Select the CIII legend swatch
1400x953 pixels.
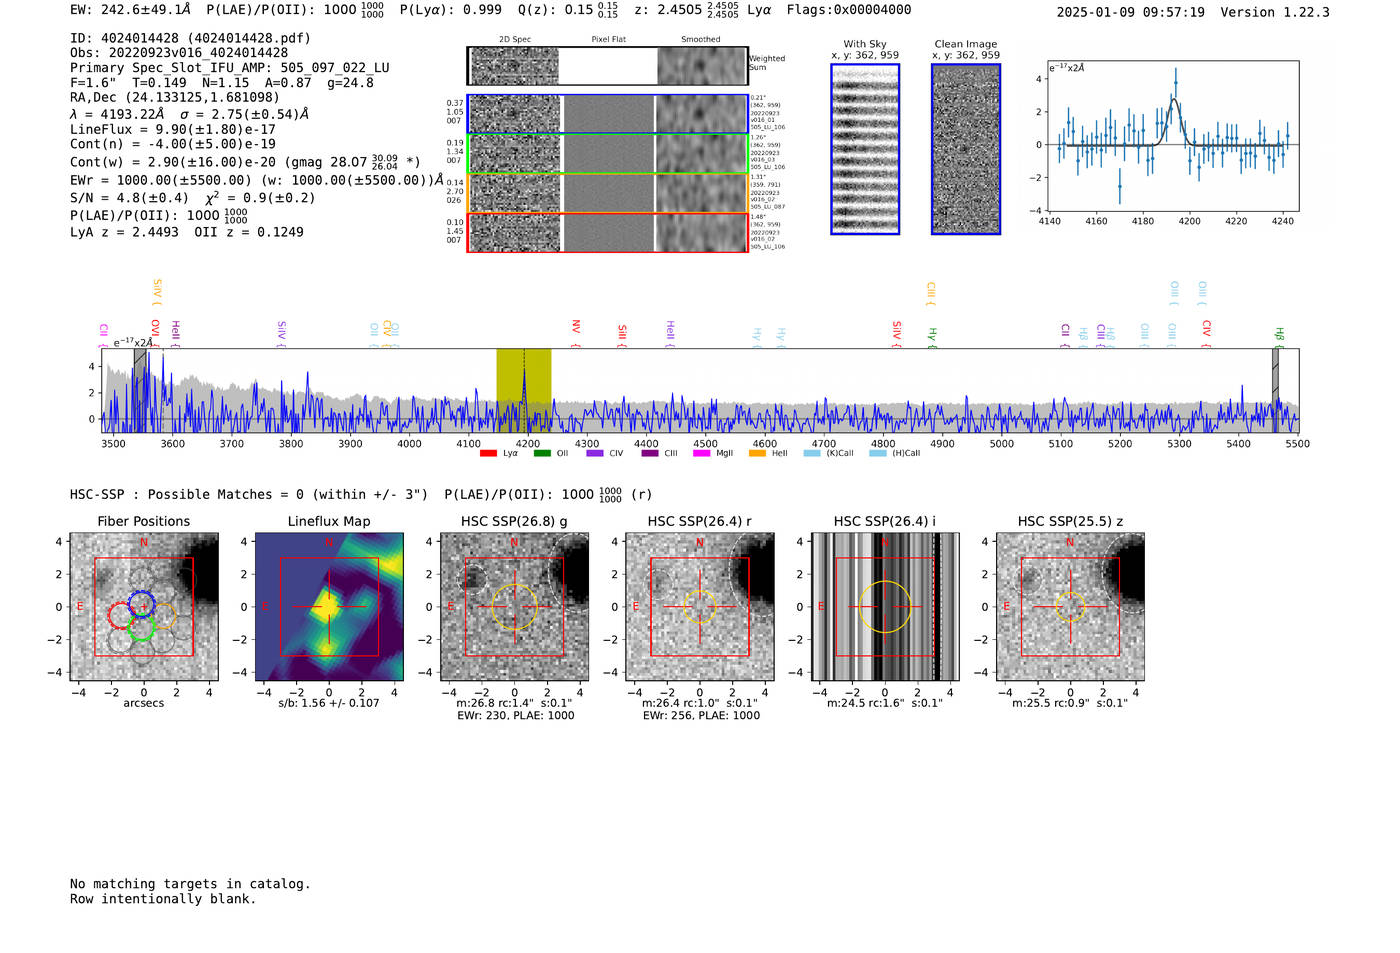(x=650, y=453)
